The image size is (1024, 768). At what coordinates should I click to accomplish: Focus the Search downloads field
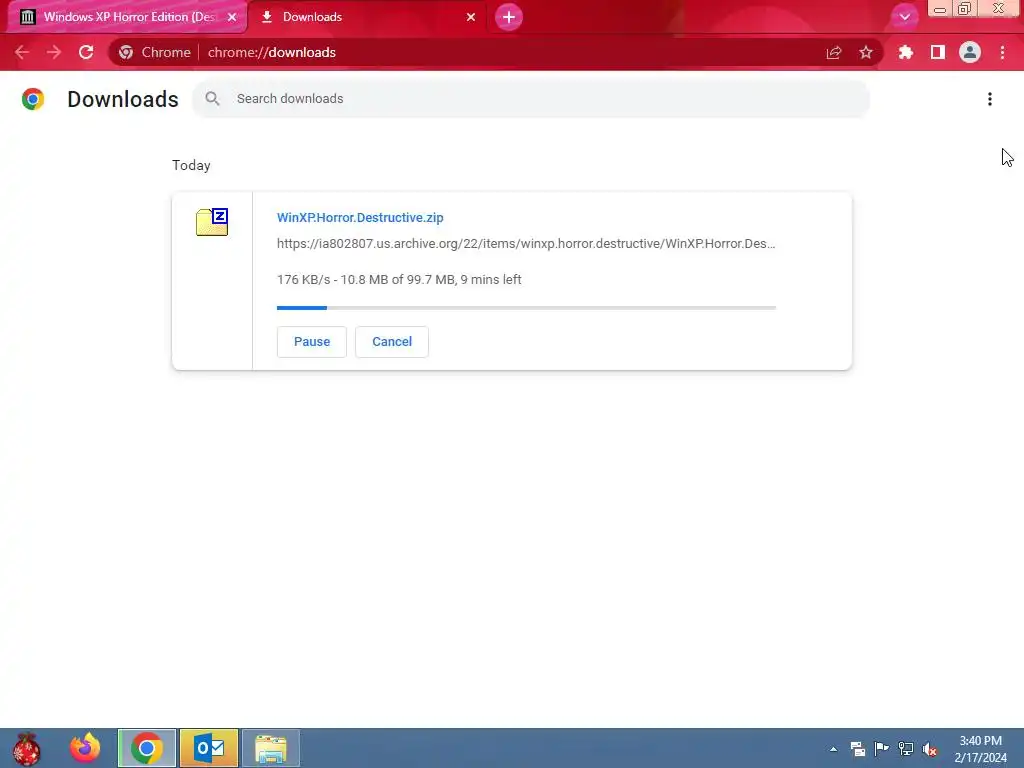[530, 99]
